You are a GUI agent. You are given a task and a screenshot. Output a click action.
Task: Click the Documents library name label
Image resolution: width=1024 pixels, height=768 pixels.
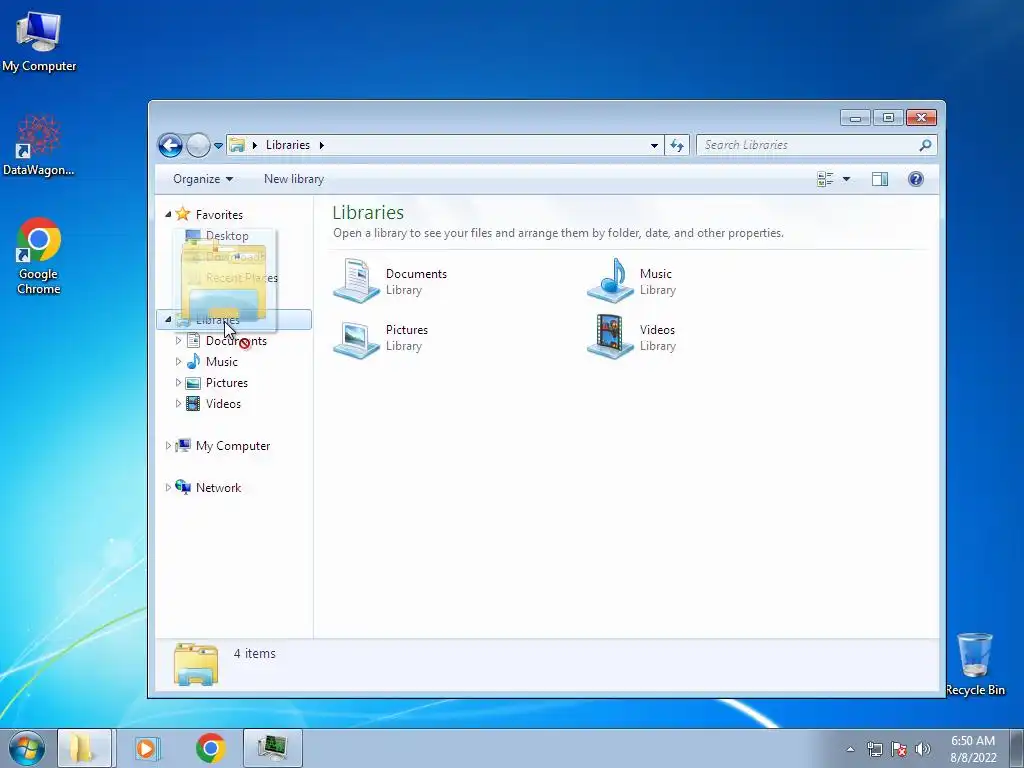click(416, 274)
